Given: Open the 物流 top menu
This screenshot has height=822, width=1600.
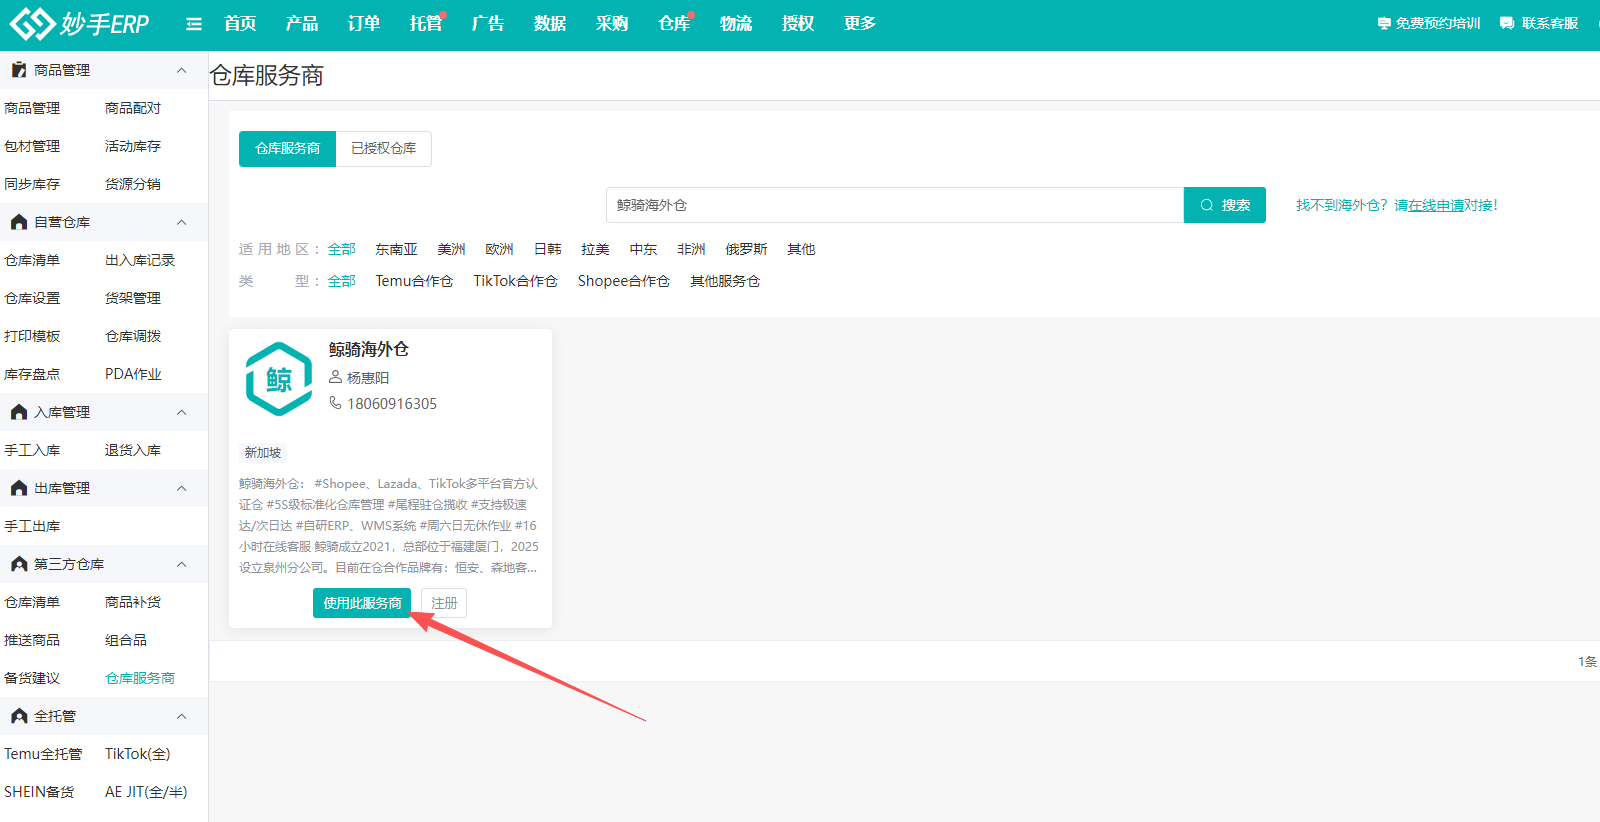Looking at the screenshot, I should tap(736, 24).
